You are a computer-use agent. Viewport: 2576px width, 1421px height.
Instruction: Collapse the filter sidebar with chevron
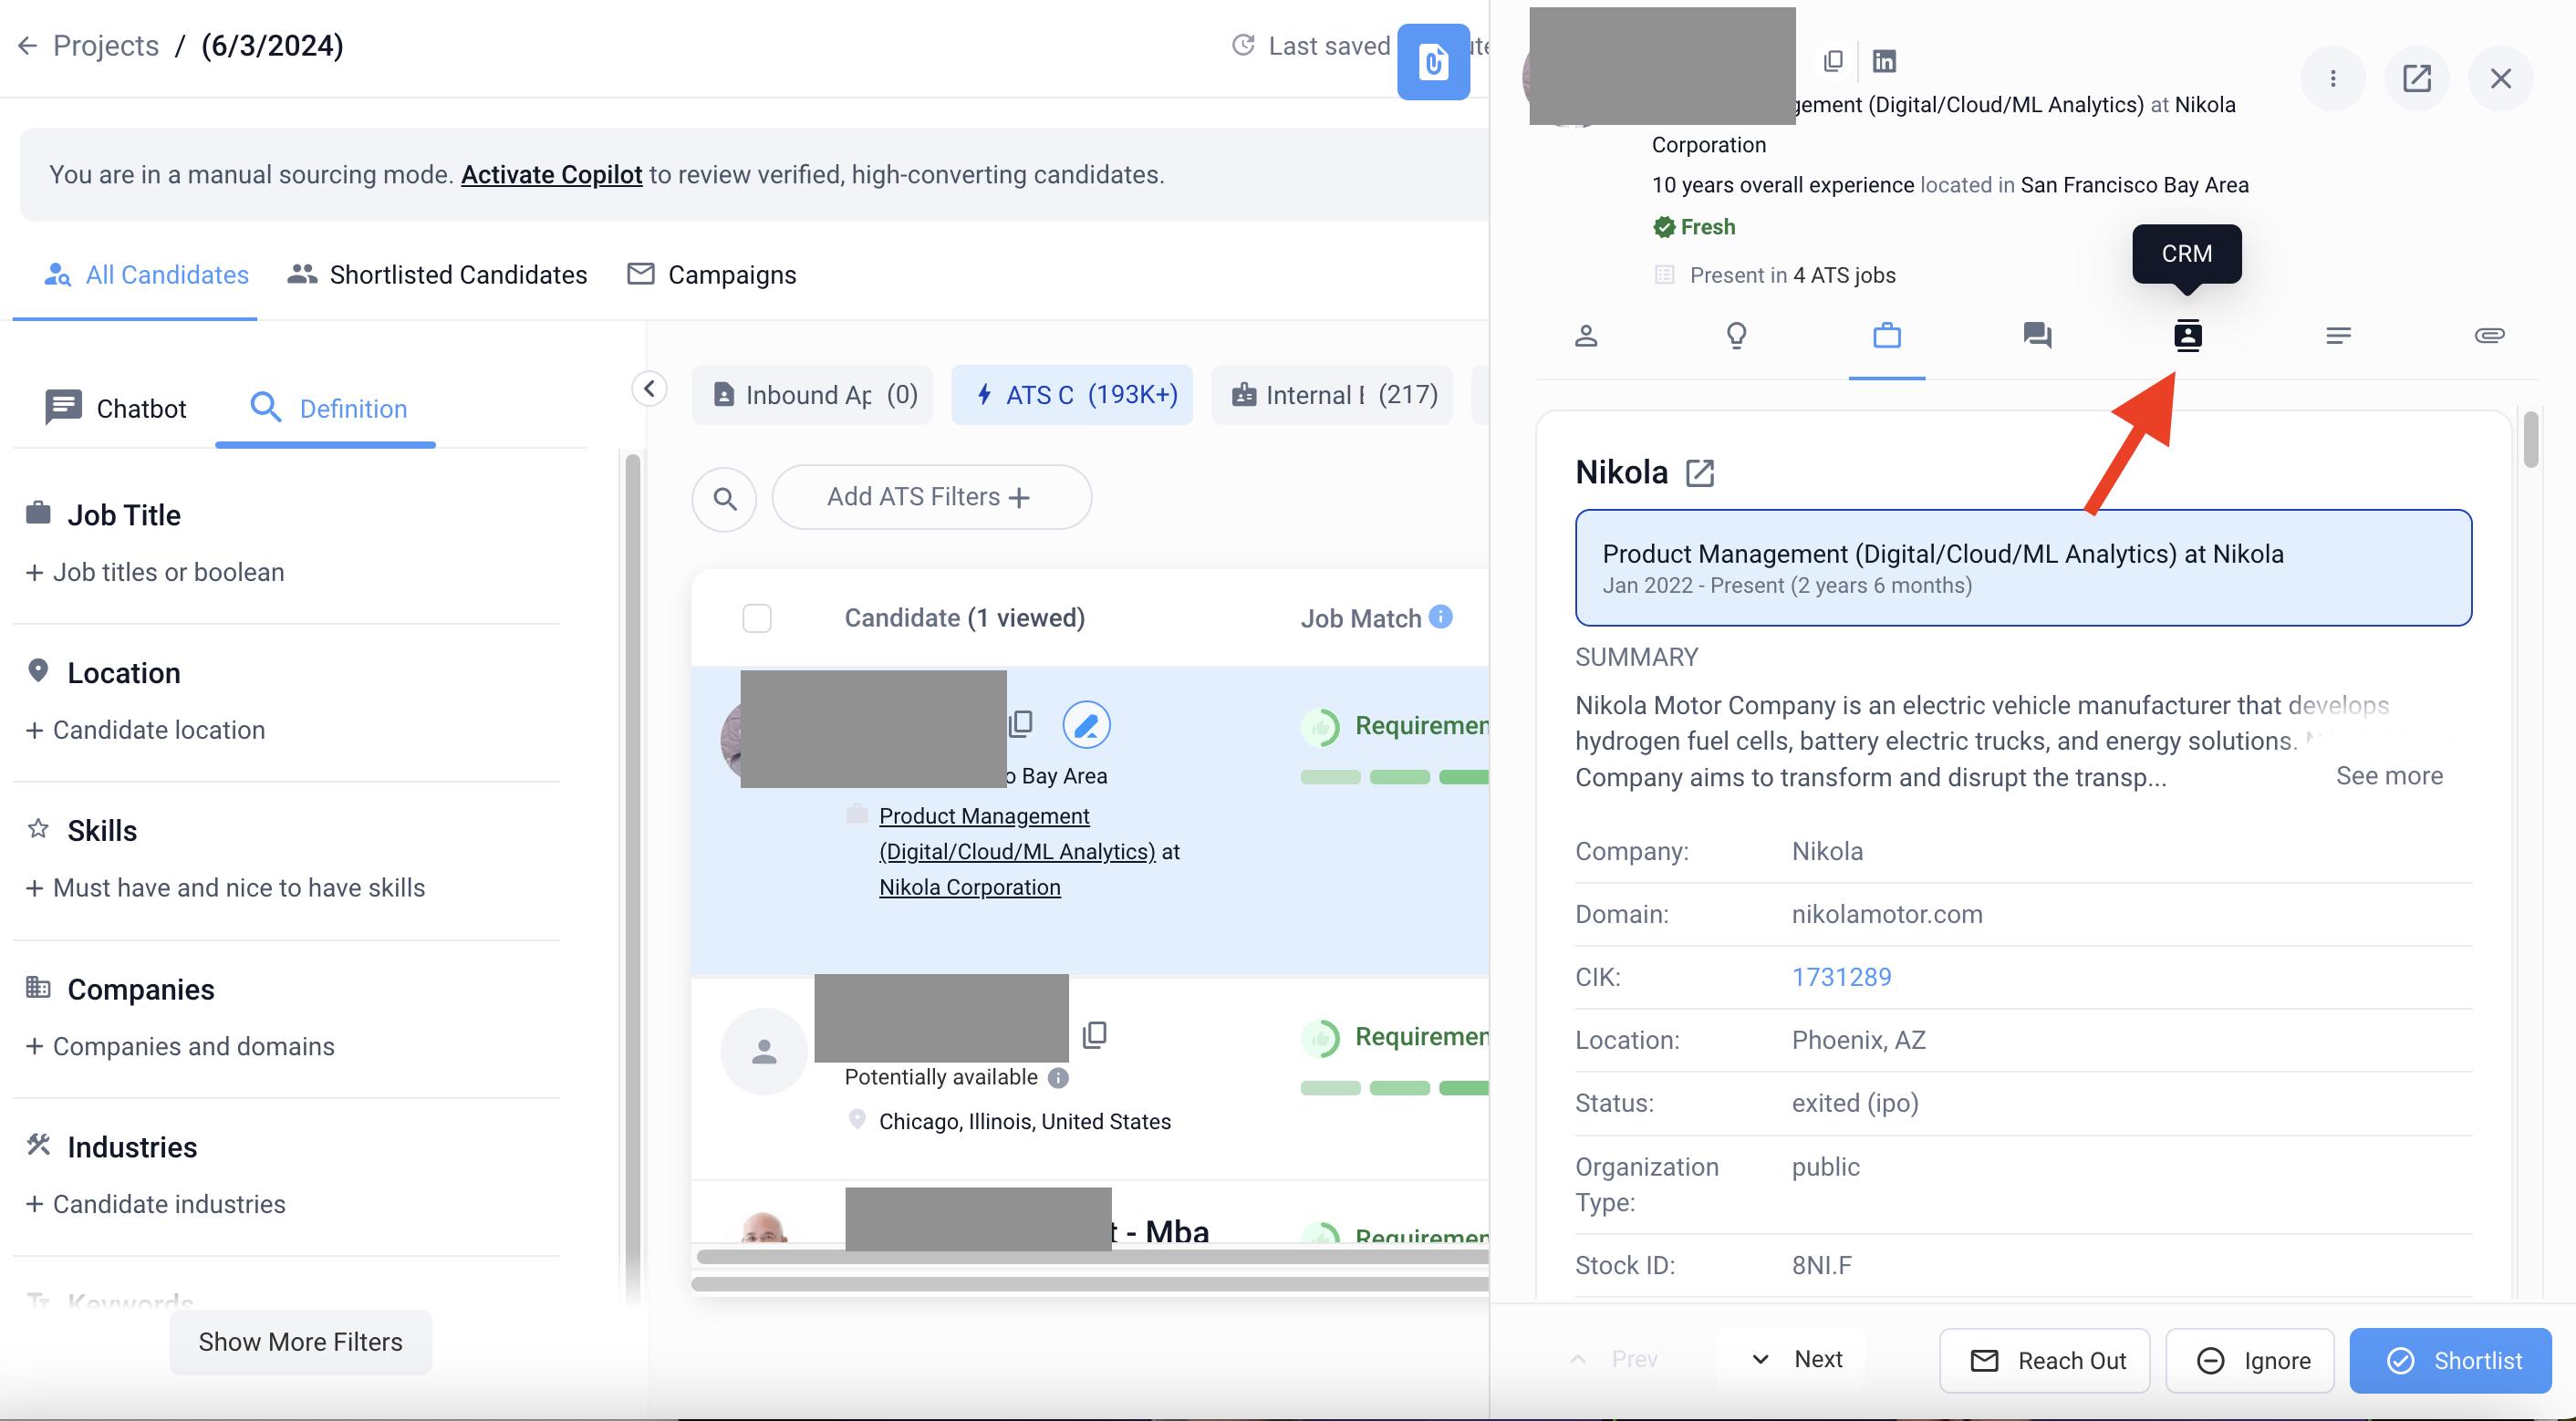(649, 388)
